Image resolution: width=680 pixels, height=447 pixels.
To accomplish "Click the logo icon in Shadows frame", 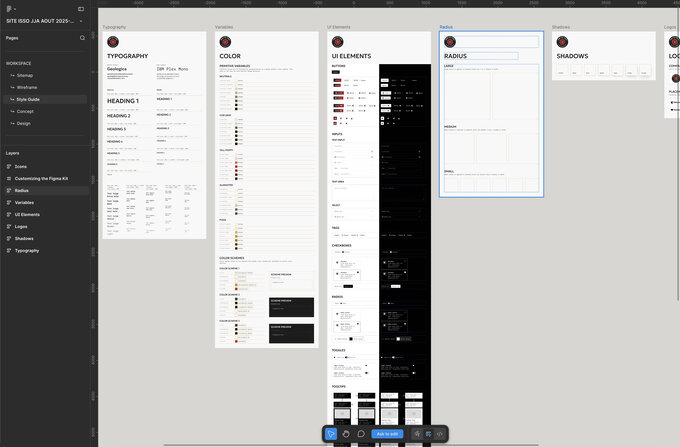I will (x=562, y=42).
